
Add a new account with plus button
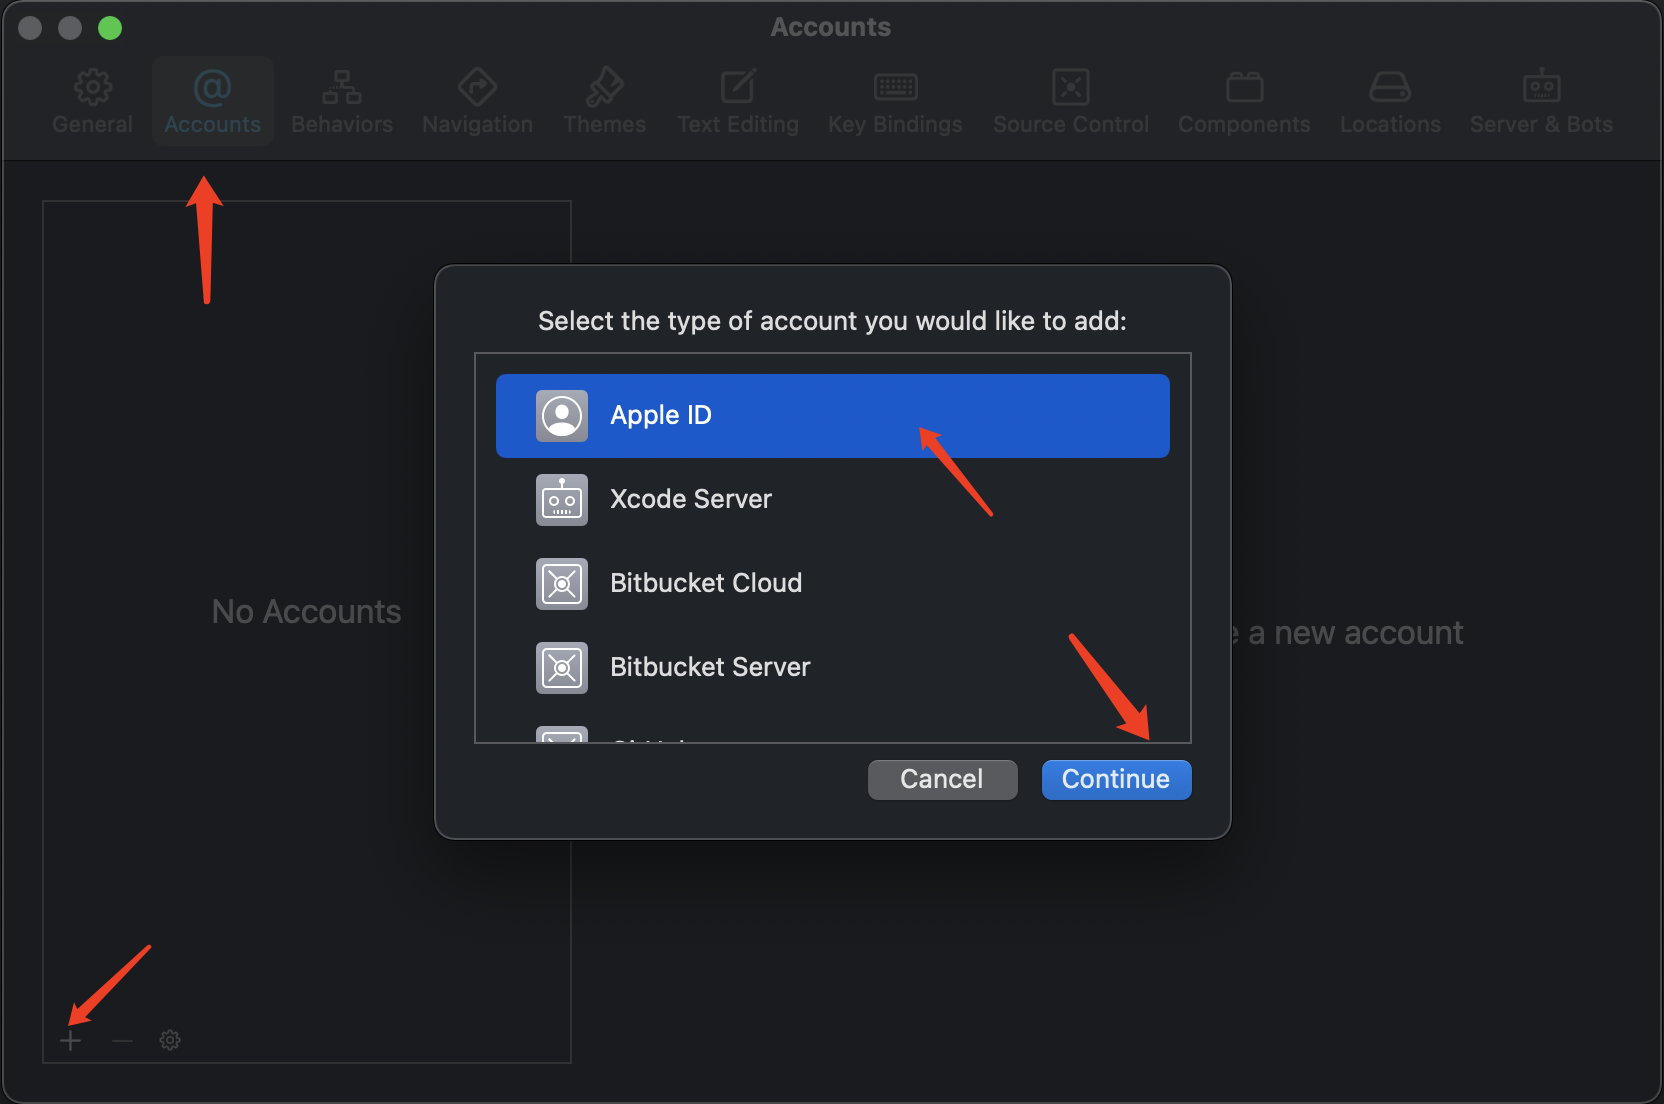[x=71, y=1041]
